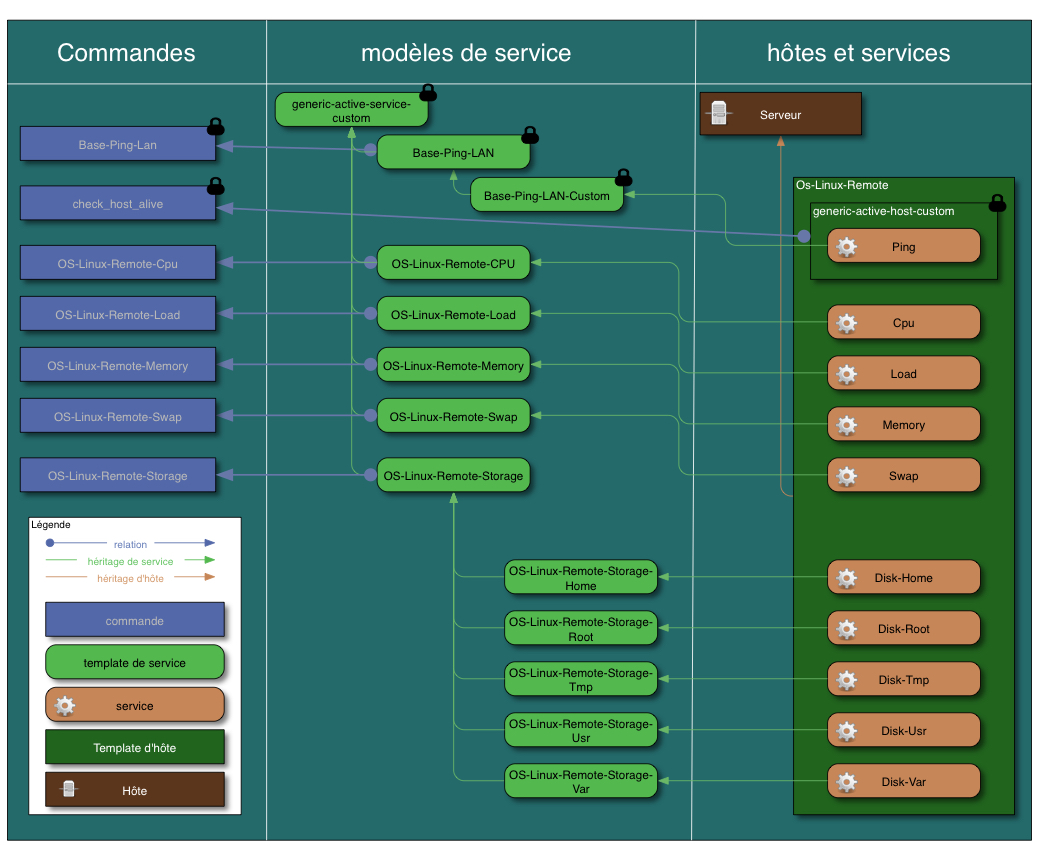The width and height of the screenshot is (1038, 847).
Task: Click the blue commande legend swatch
Action: click(x=134, y=621)
